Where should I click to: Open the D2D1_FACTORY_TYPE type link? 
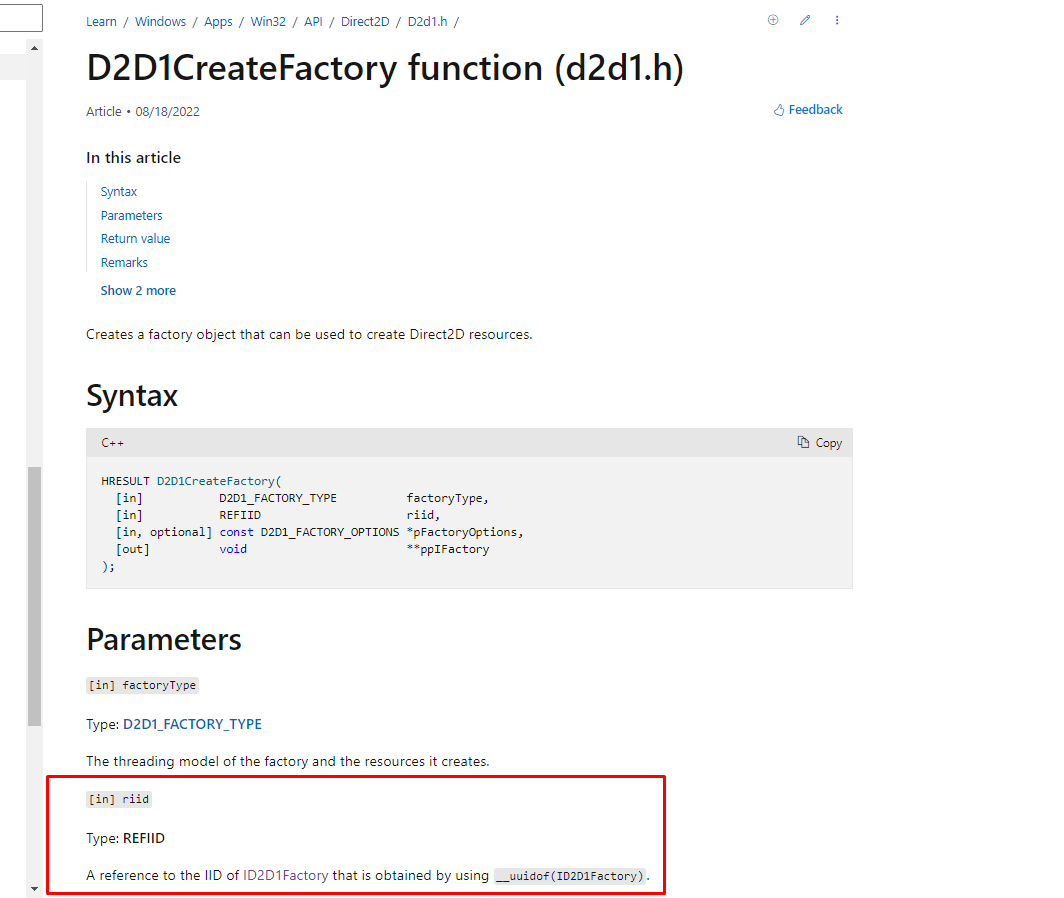click(192, 724)
